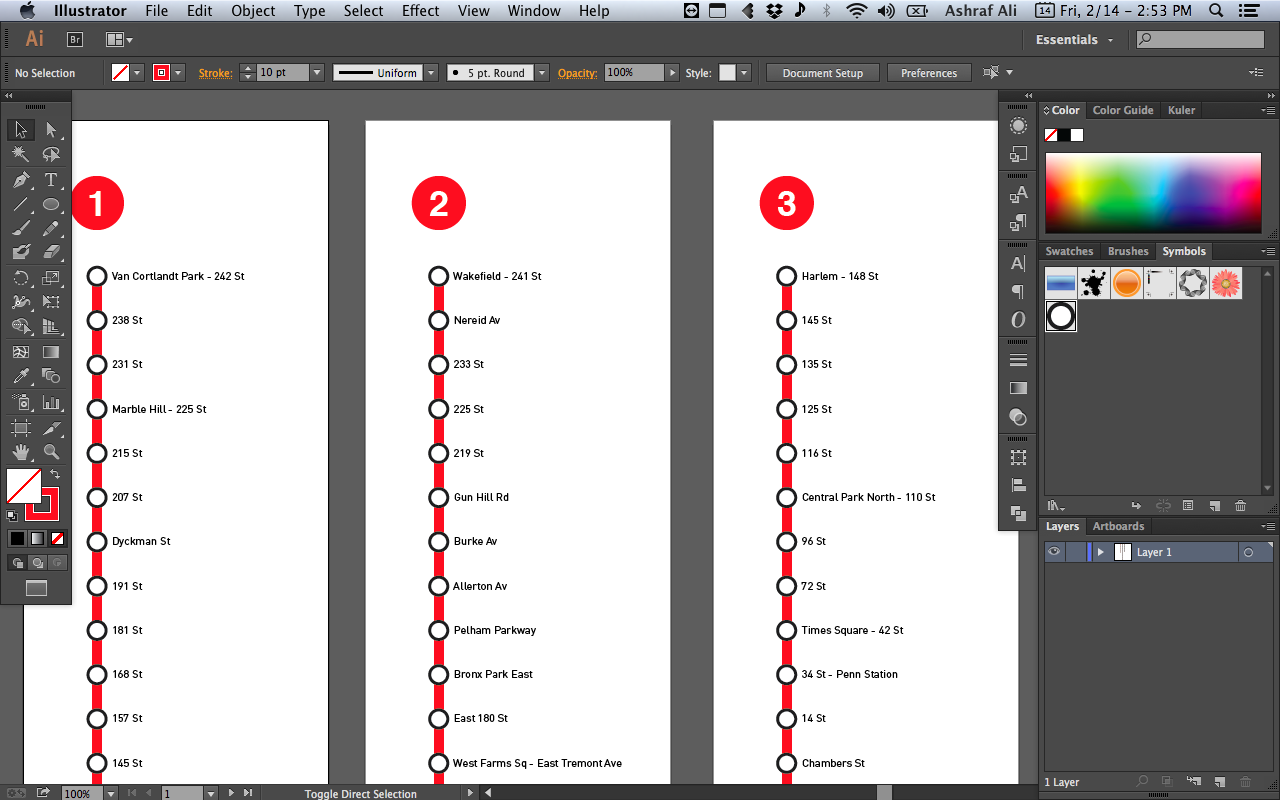The width and height of the screenshot is (1280, 800).
Task: Swap fill and stroke colors
Action: 55,474
